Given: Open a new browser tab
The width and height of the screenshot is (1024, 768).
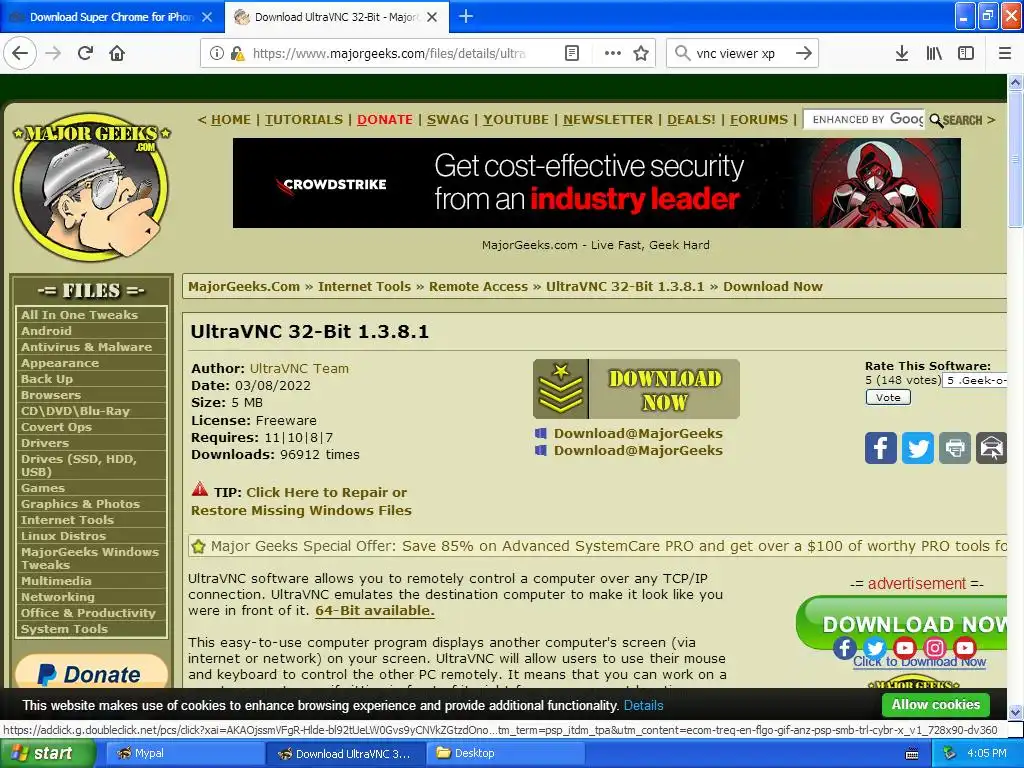Looking at the screenshot, I should click(x=466, y=16).
